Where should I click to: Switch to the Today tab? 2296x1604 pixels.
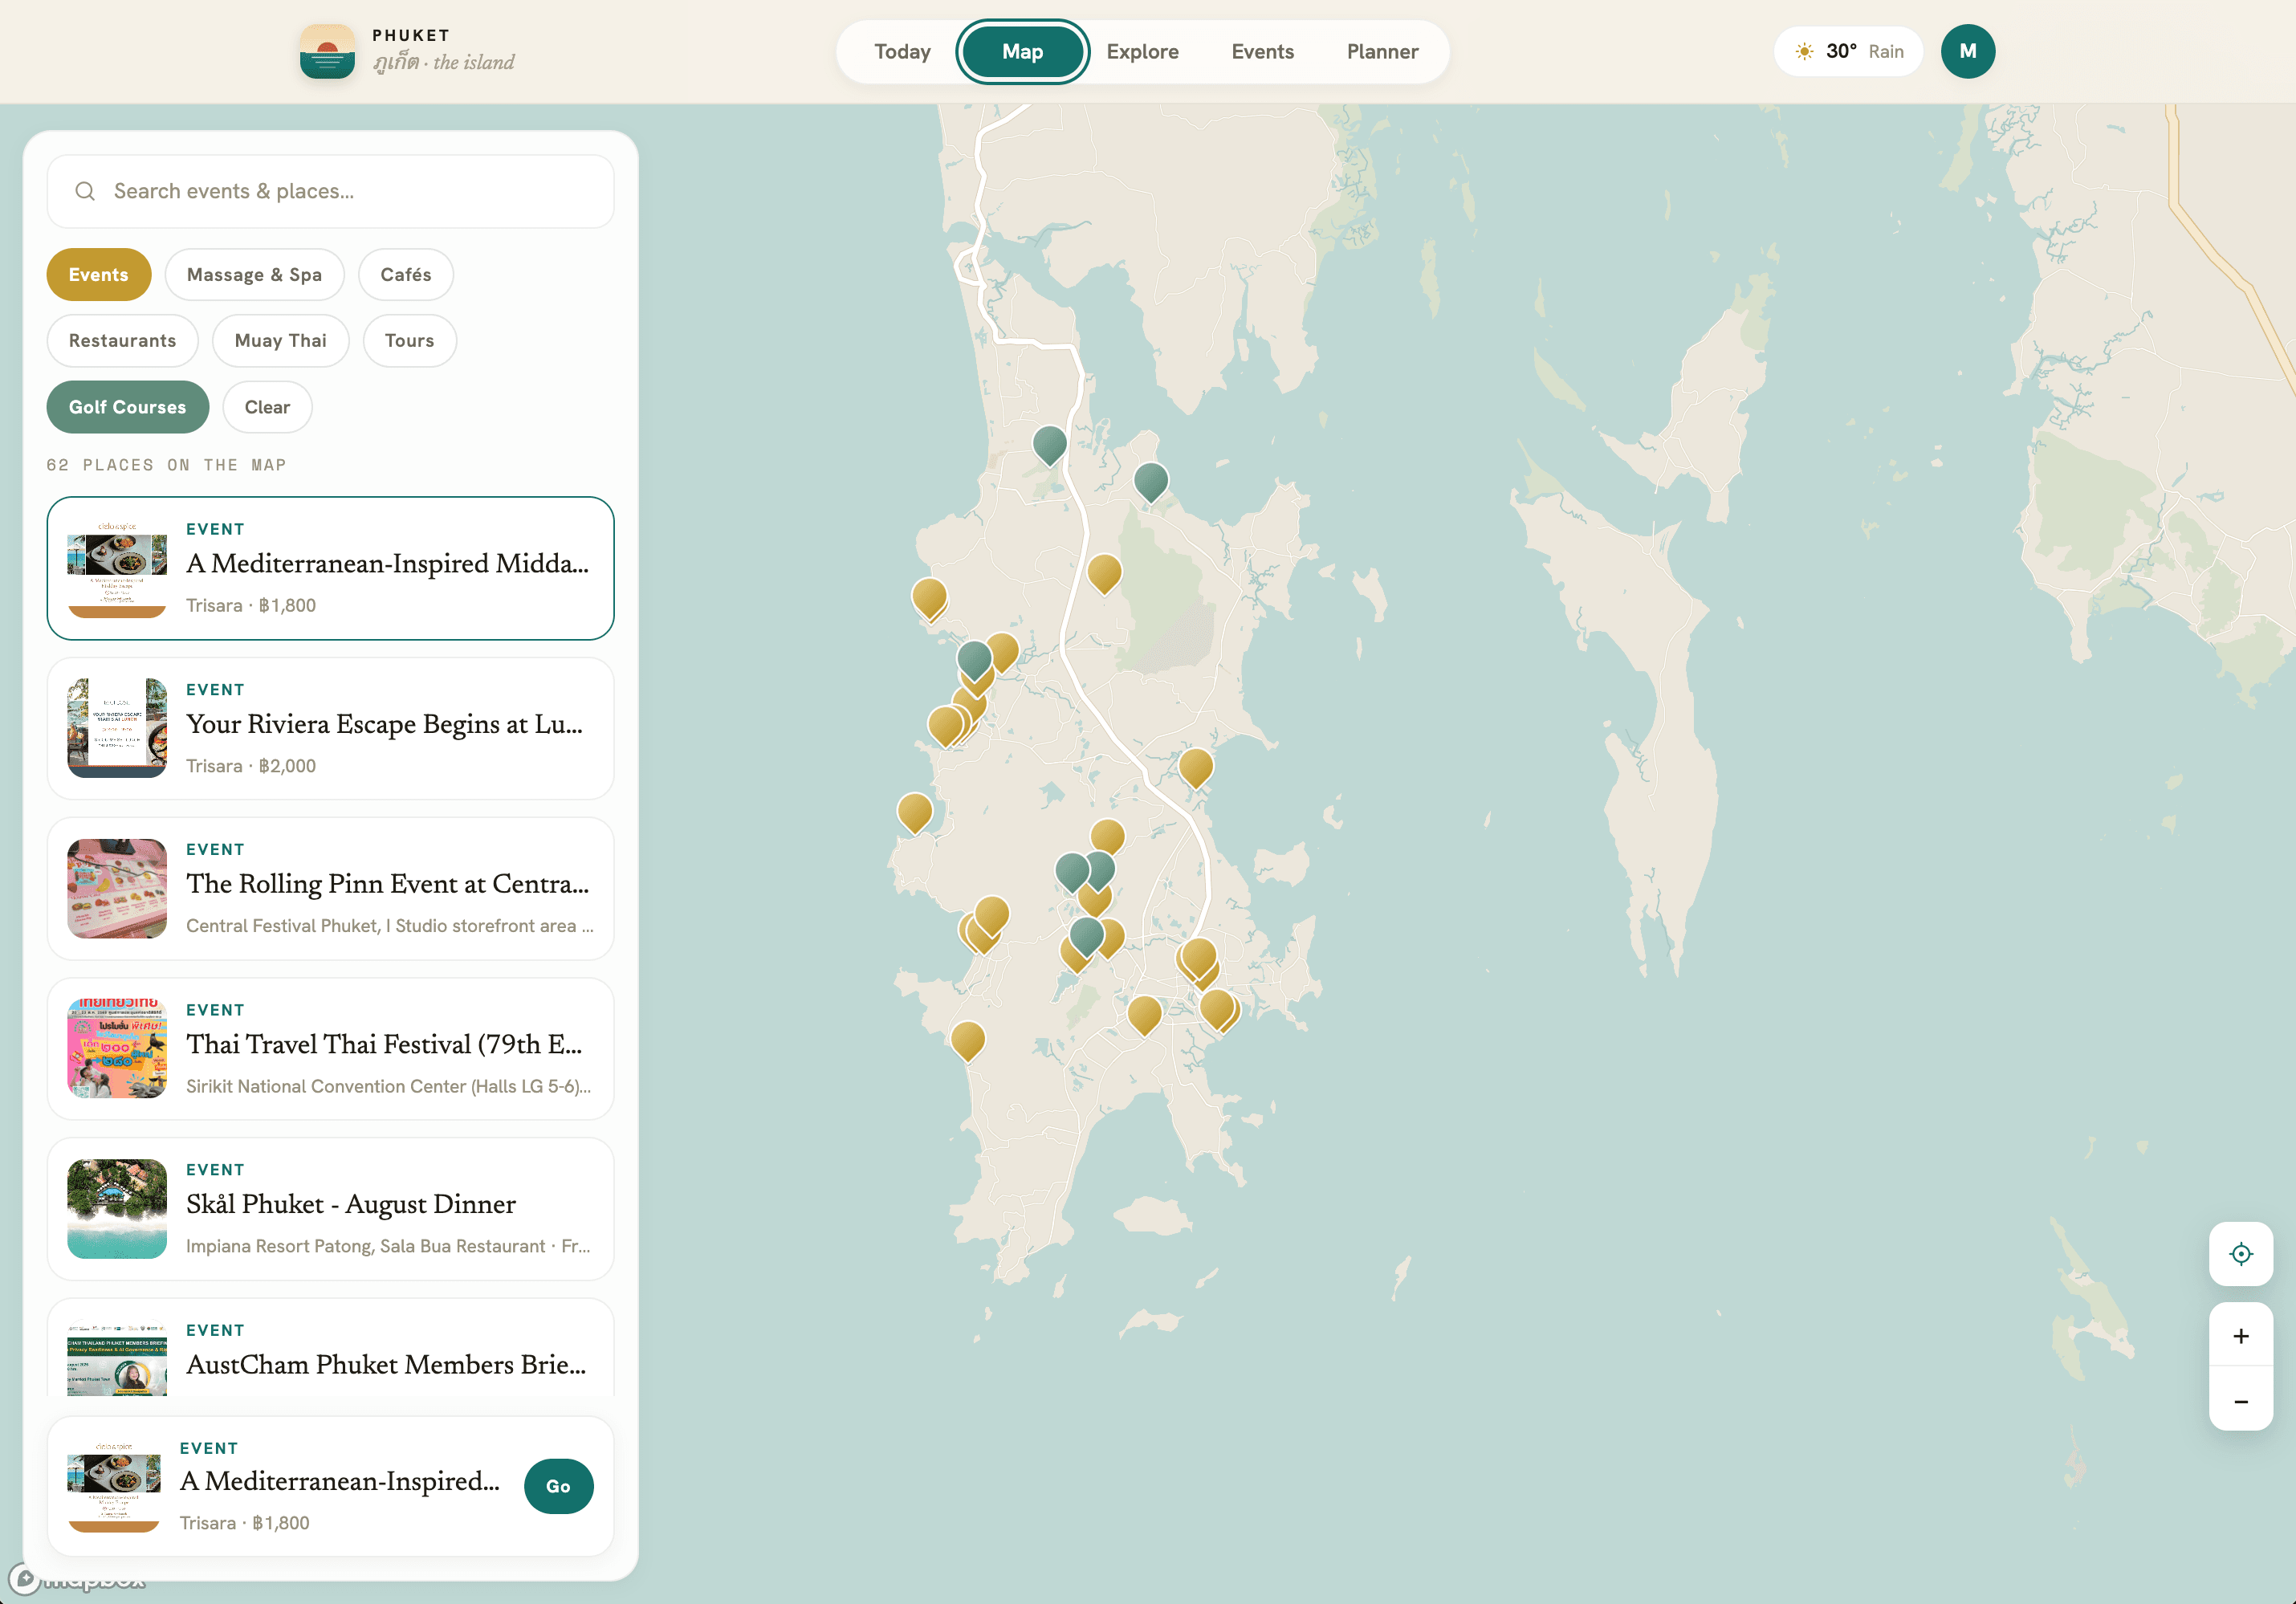coord(902,51)
